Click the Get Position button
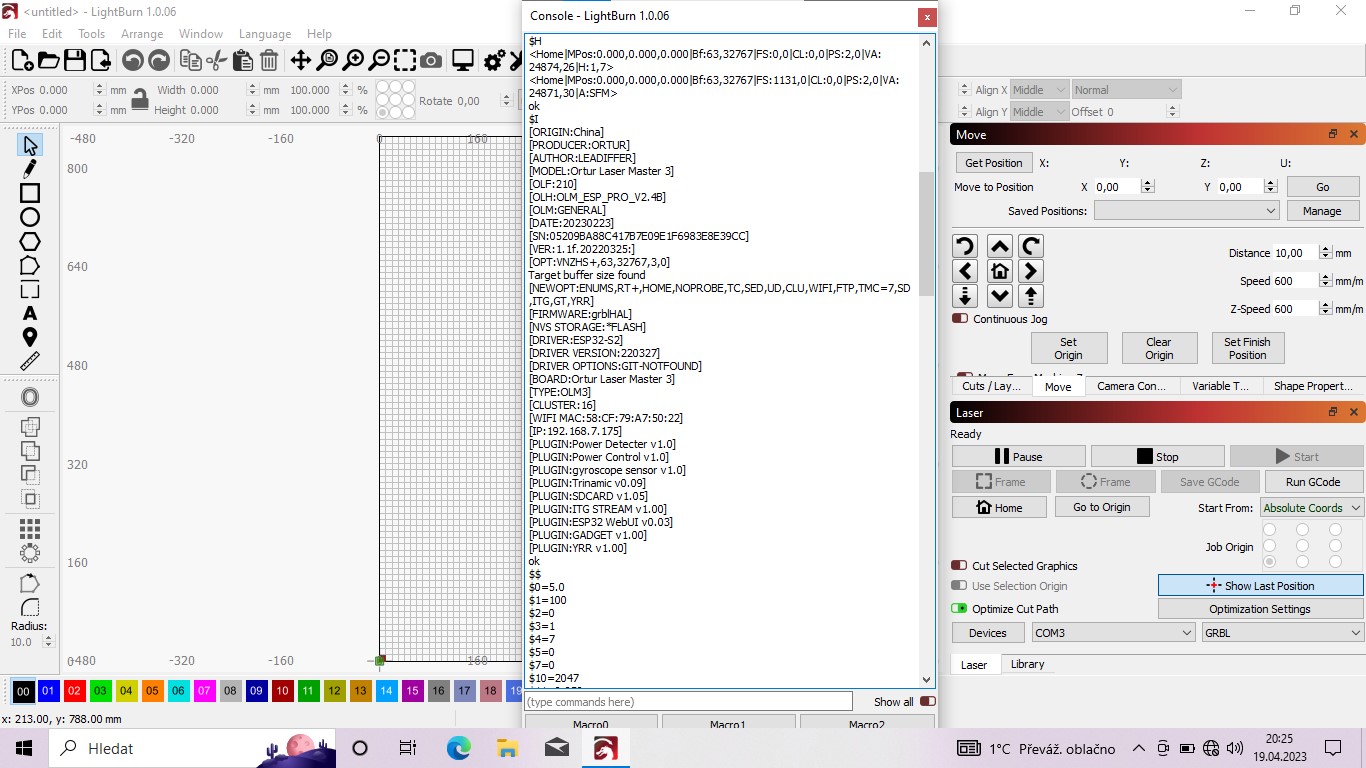The width and height of the screenshot is (1366, 768). (993, 163)
